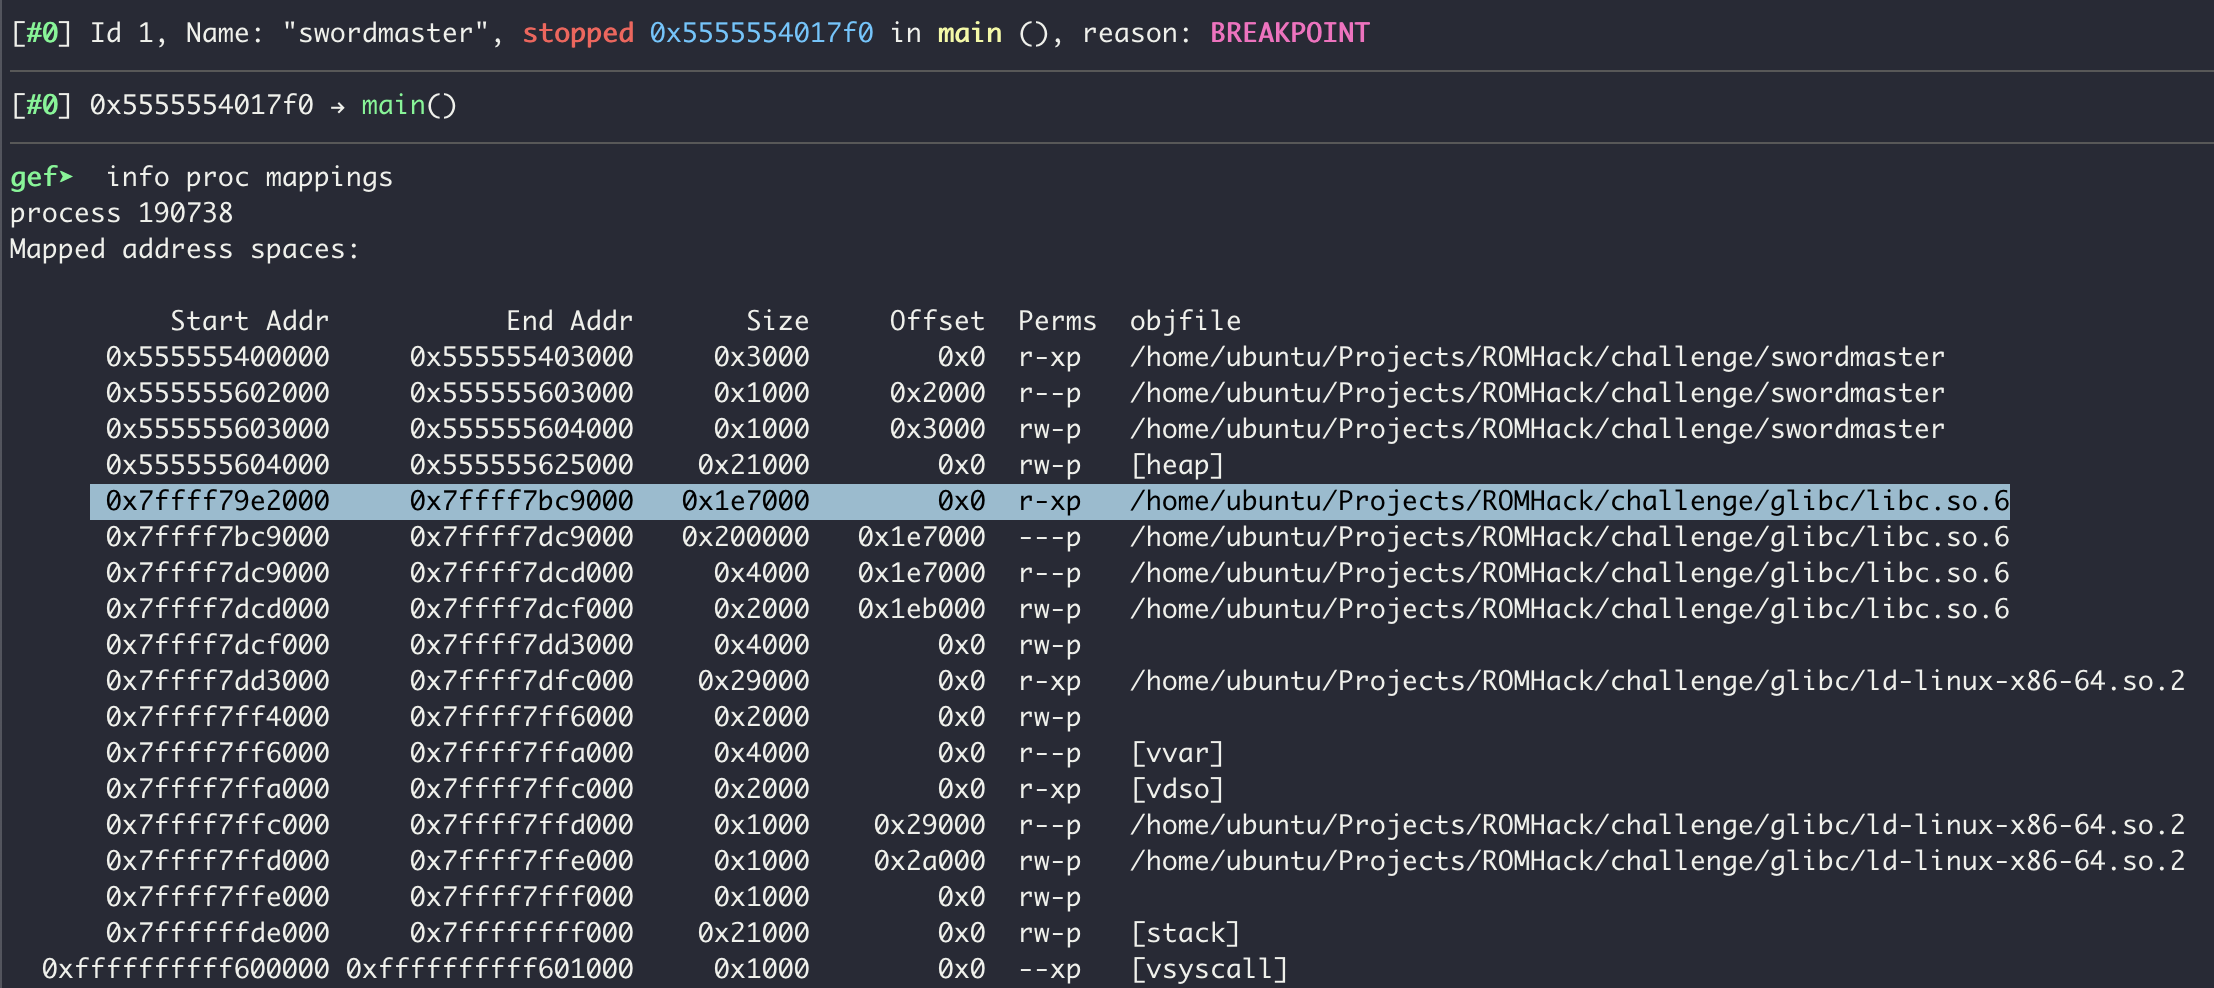Click the "Perms" column header

(1057, 321)
